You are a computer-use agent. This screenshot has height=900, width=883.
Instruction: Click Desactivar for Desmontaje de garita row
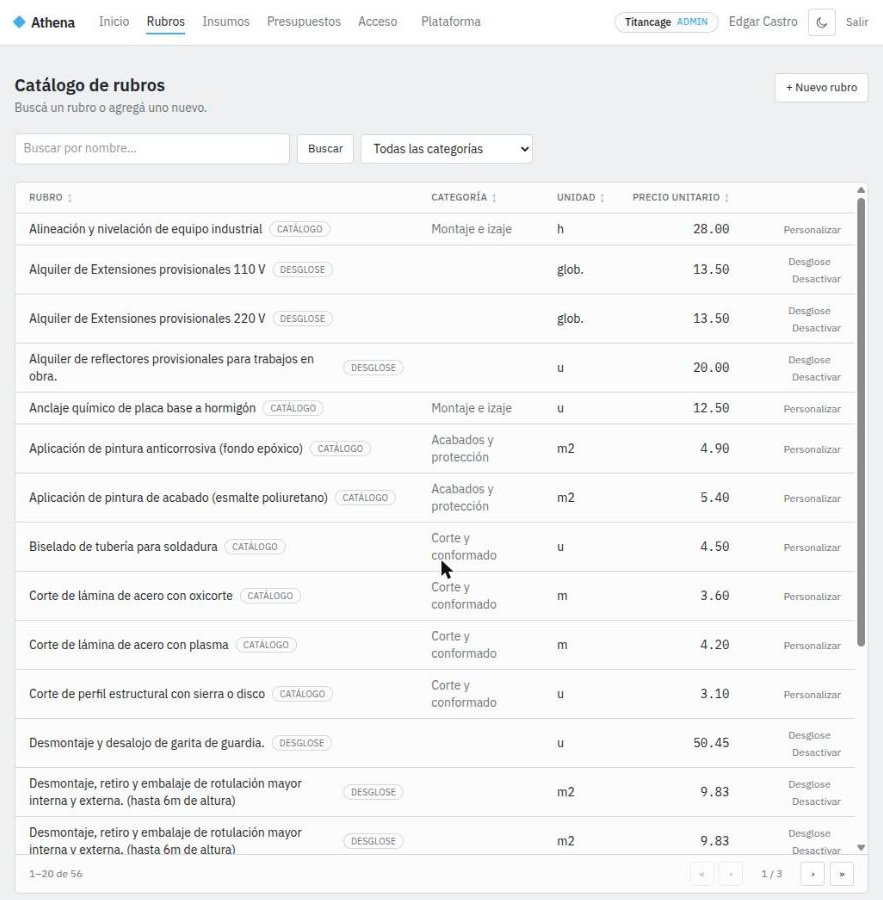click(x=816, y=752)
